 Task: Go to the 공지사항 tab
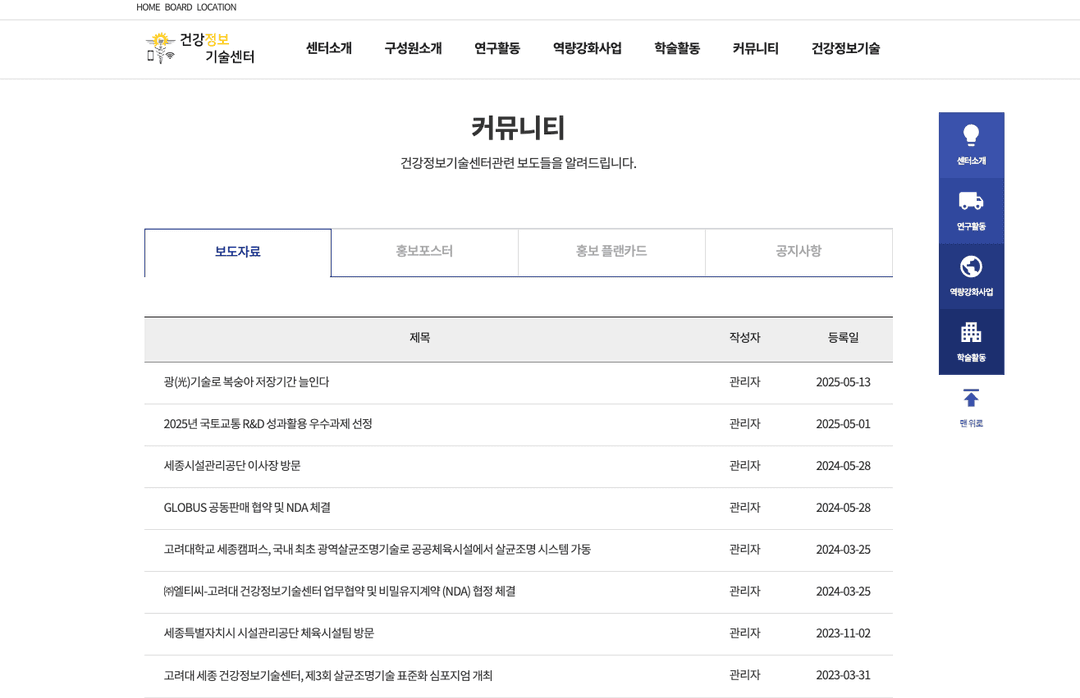click(798, 252)
